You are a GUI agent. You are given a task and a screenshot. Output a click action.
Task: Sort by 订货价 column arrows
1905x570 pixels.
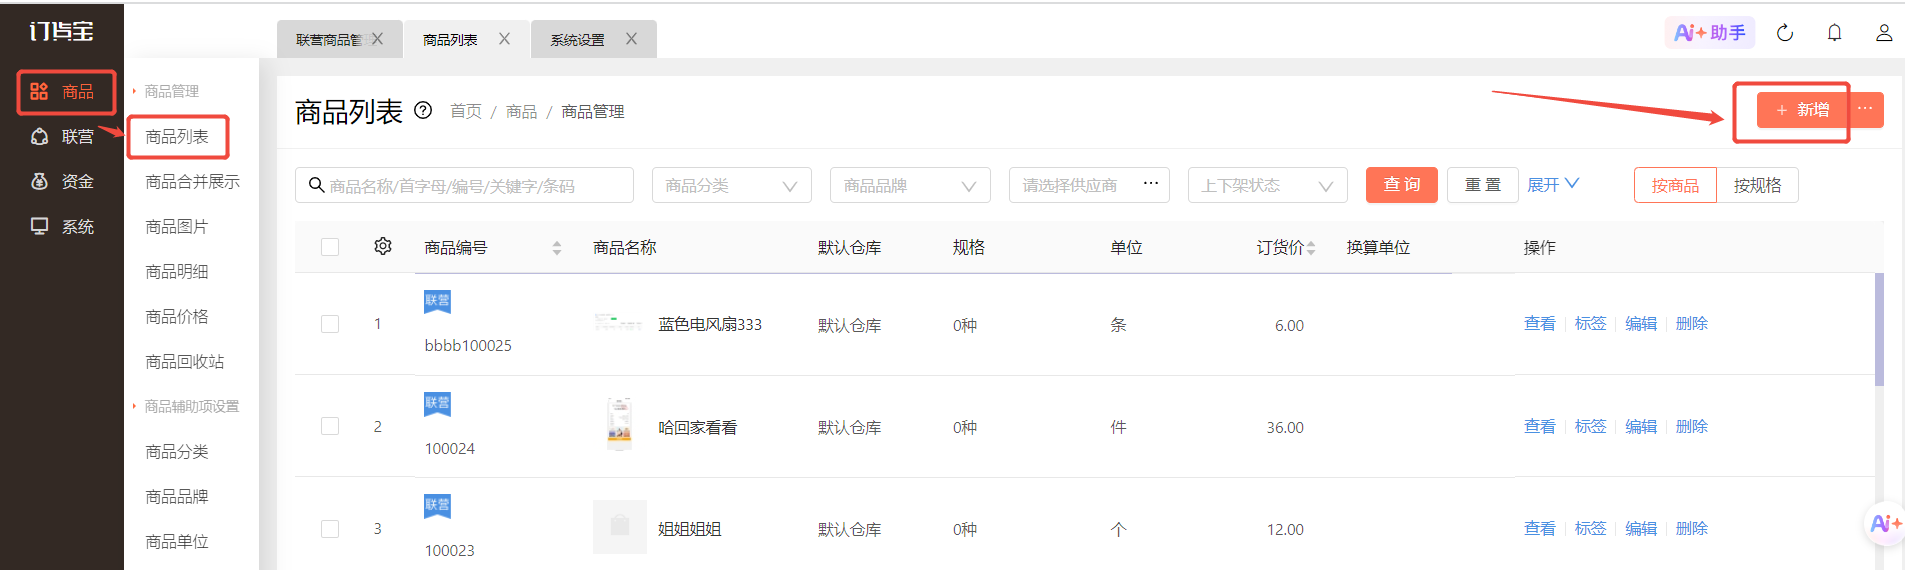pos(1311,248)
